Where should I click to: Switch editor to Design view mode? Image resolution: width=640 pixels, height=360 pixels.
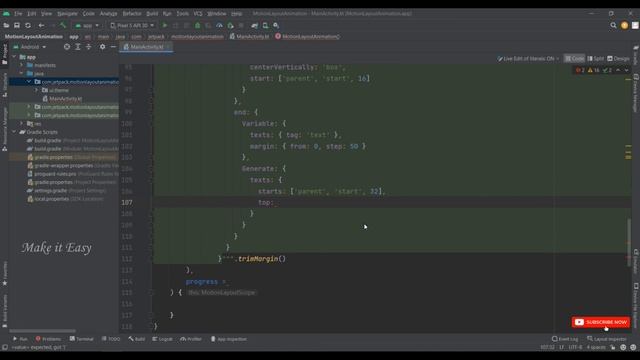618,59
